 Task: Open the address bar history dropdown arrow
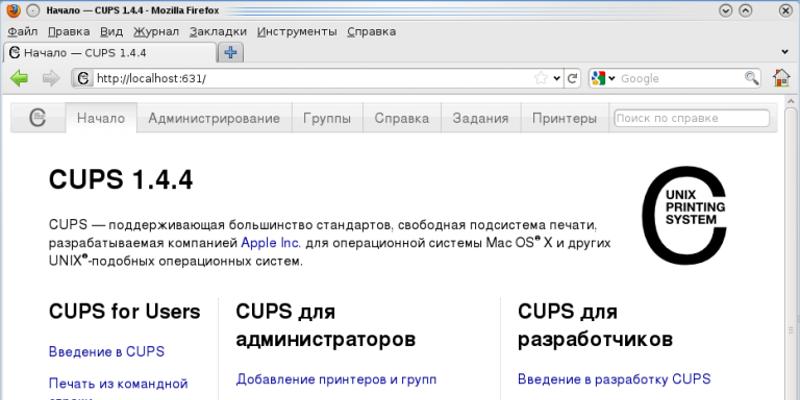[x=557, y=79]
